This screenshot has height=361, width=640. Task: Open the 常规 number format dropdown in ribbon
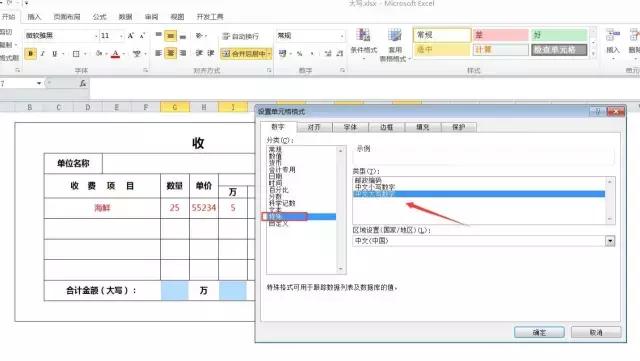point(342,36)
